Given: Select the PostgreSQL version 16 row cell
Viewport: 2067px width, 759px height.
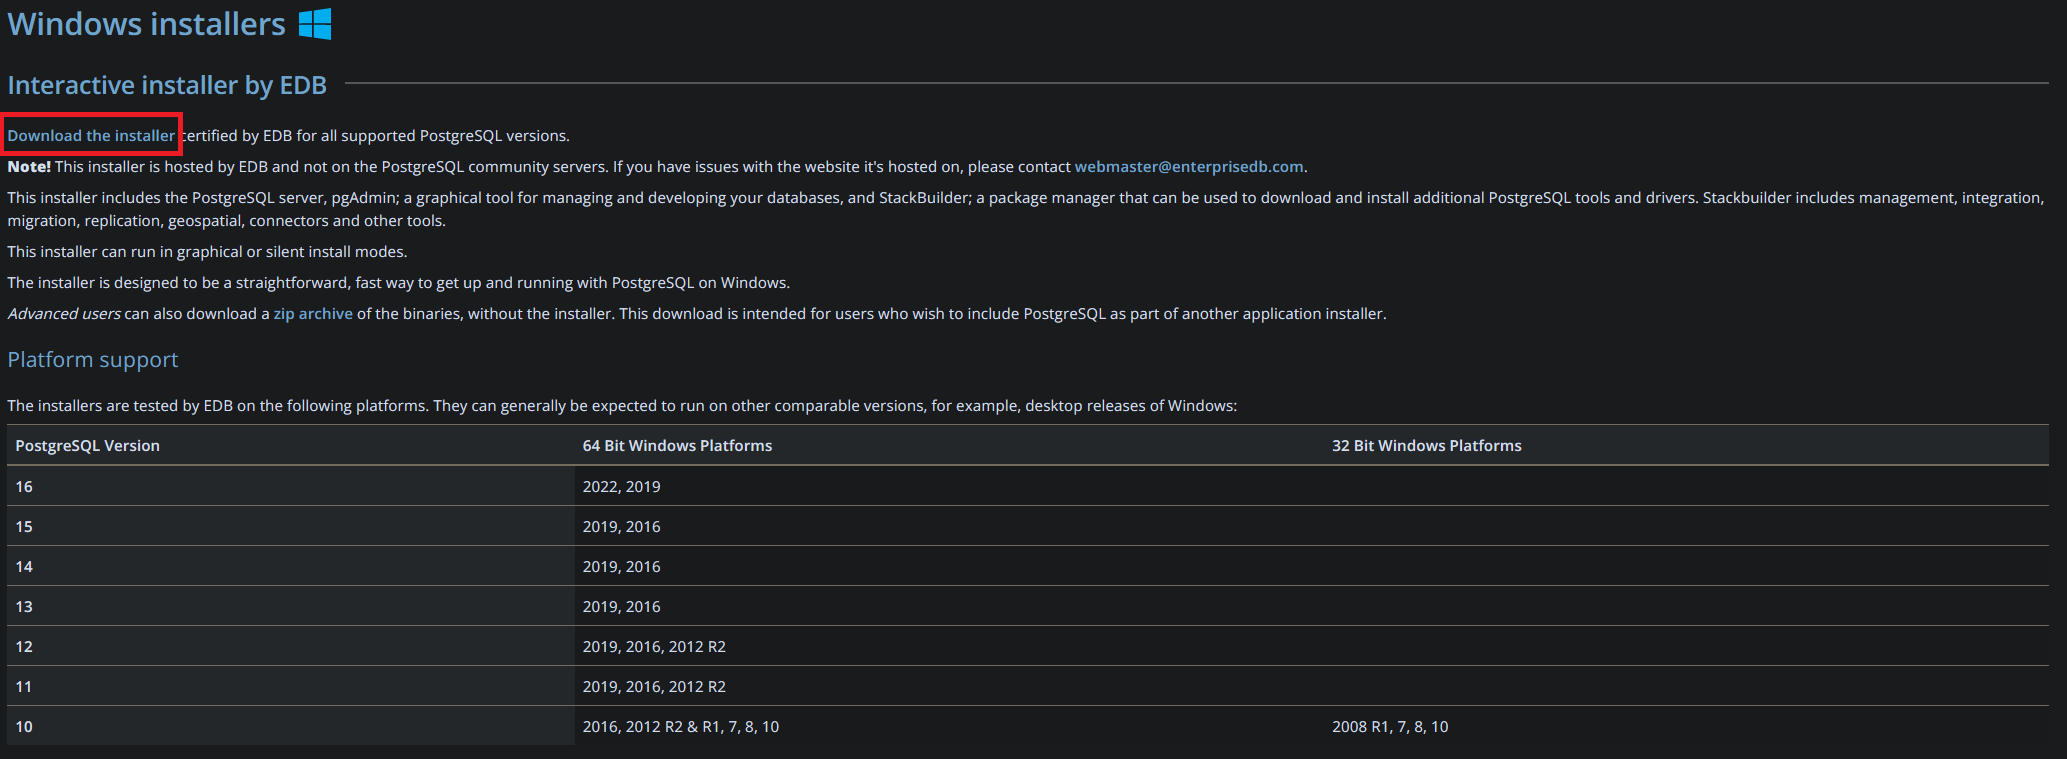Looking at the screenshot, I should [x=24, y=487].
